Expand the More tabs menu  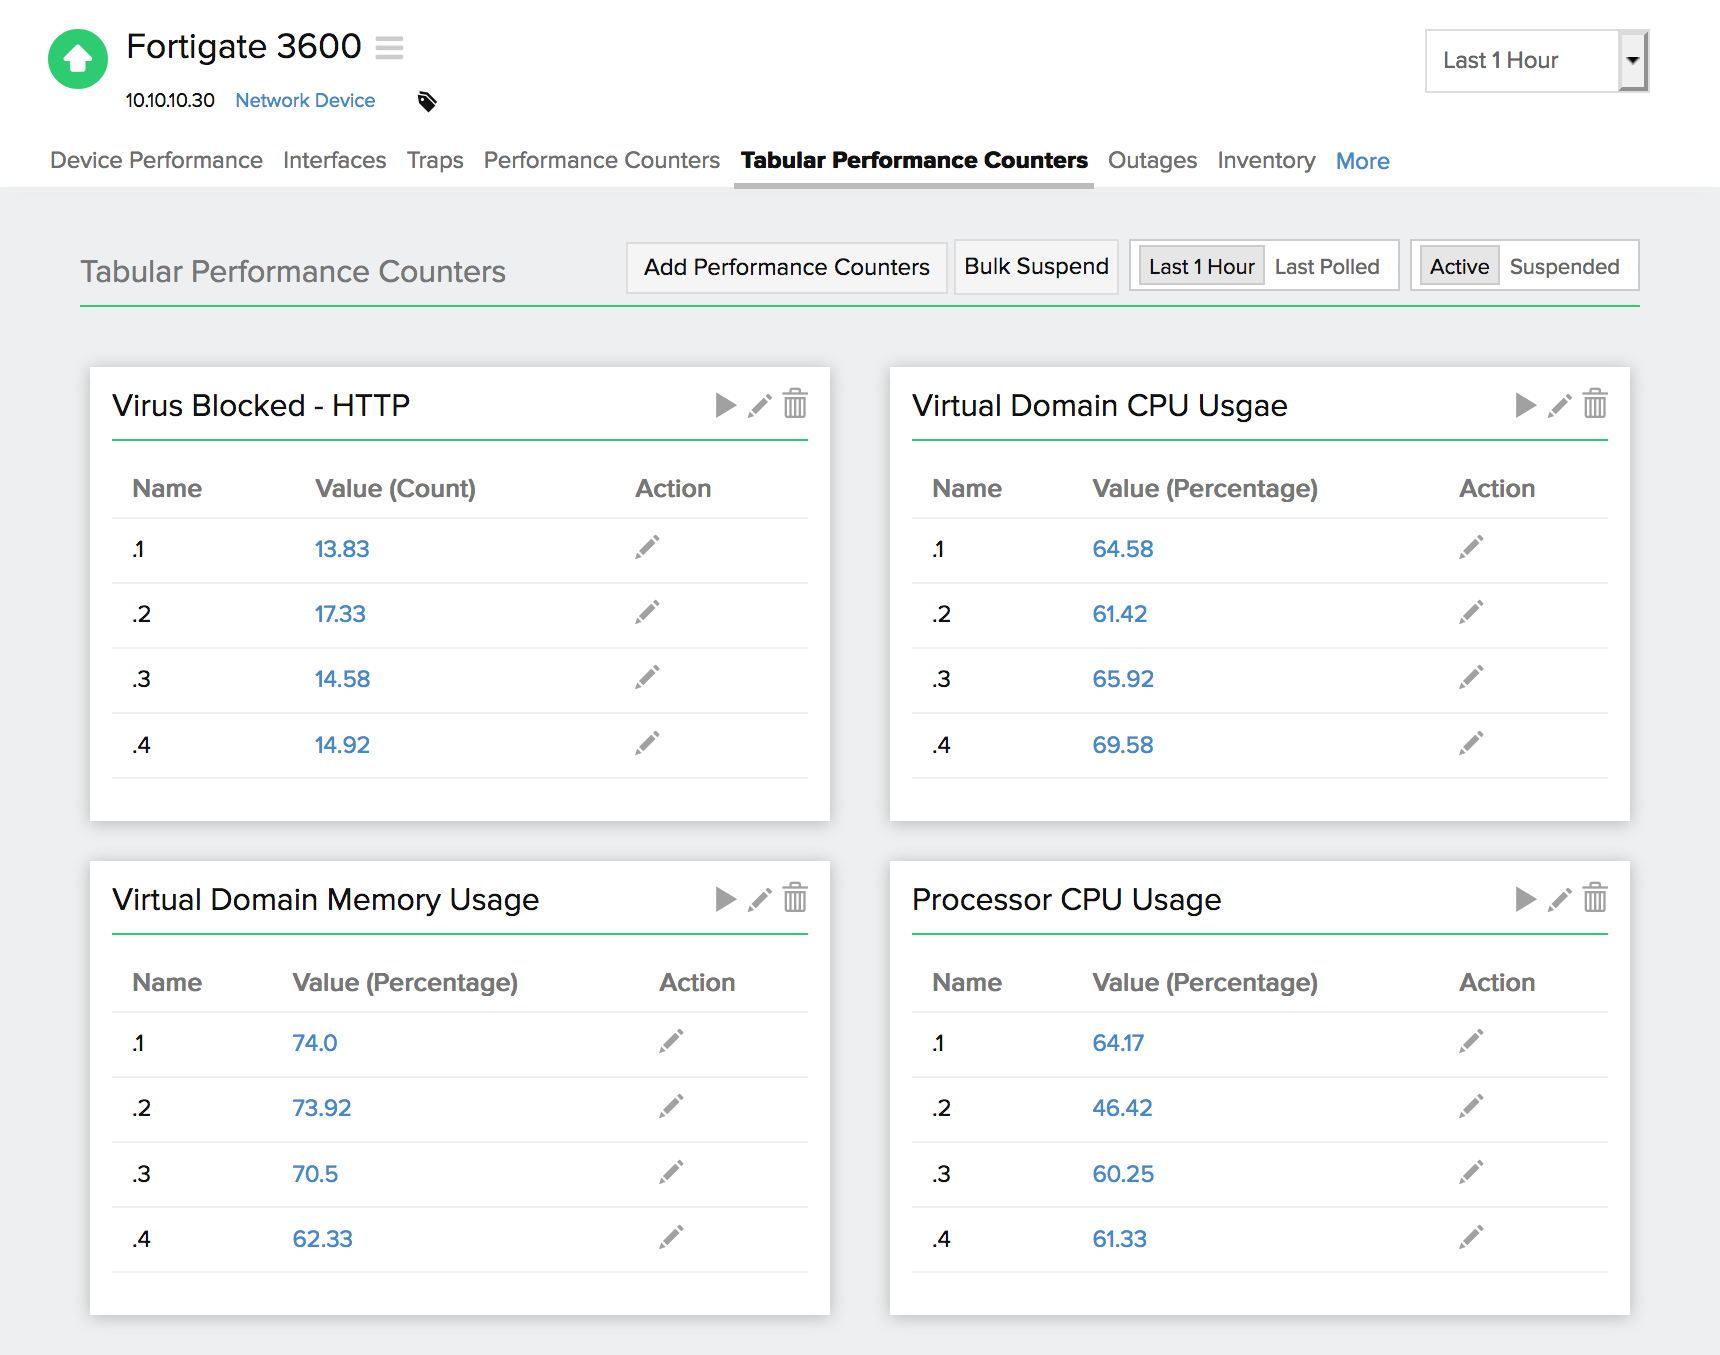click(1362, 161)
